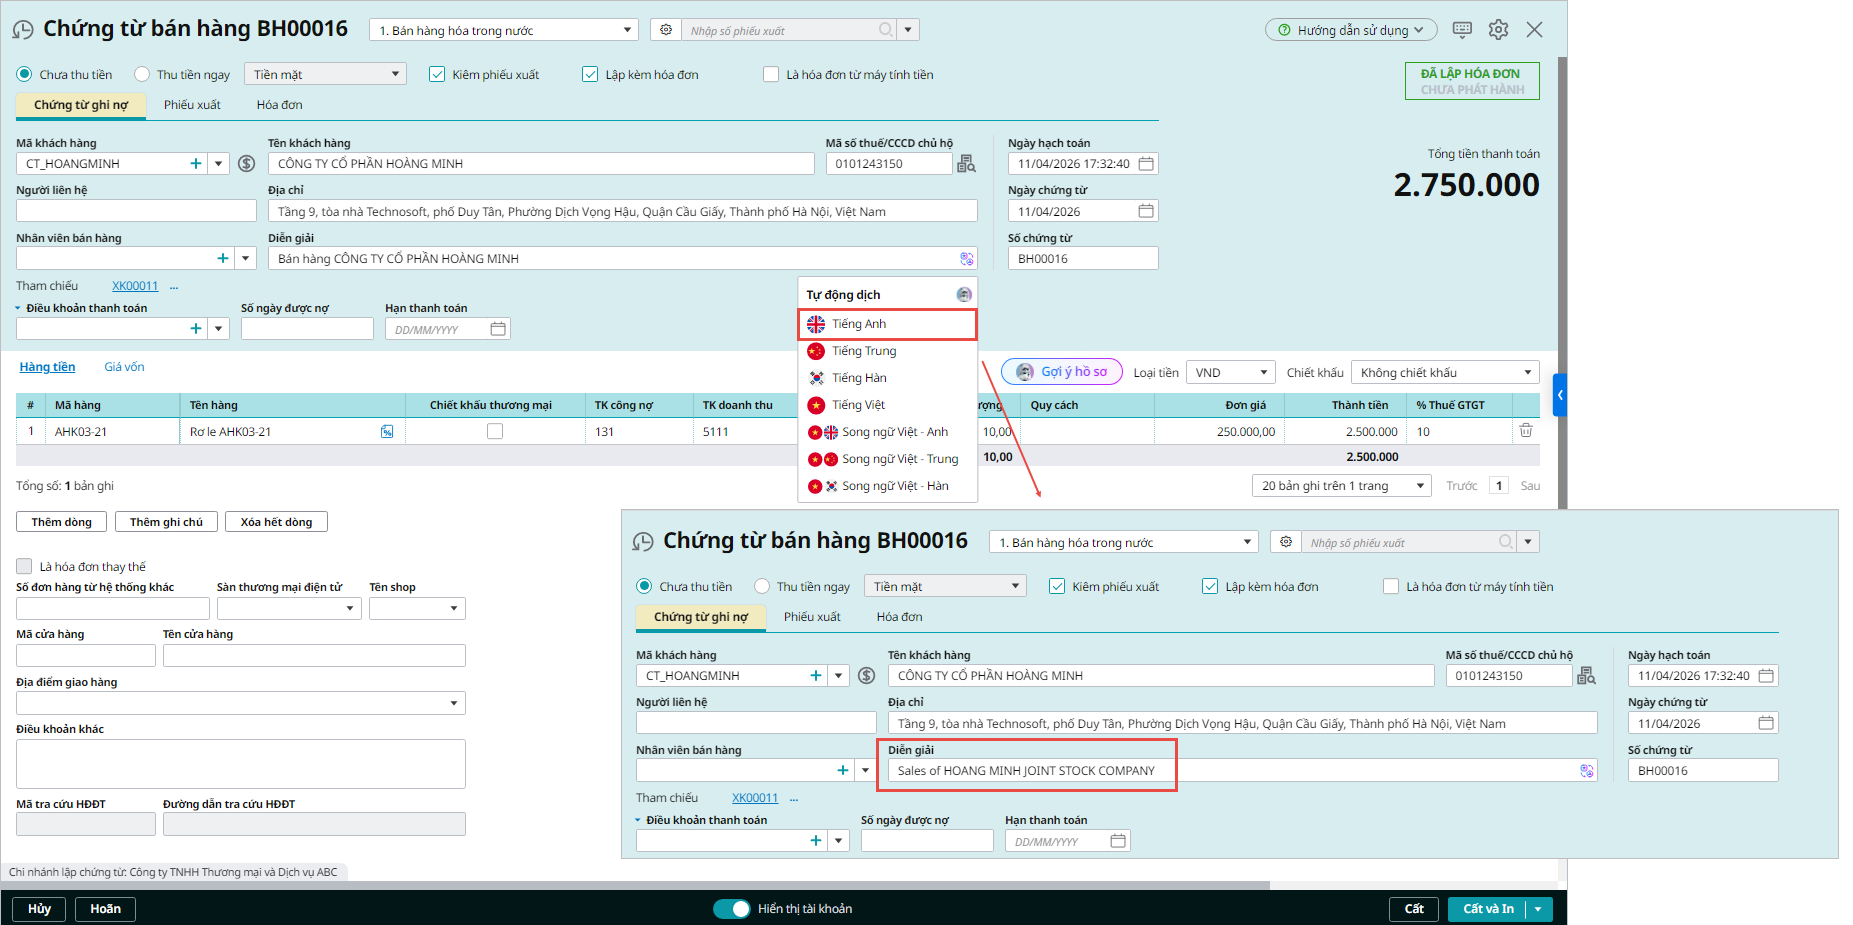Click the keyboard shortcuts icon

[1461, 30]
